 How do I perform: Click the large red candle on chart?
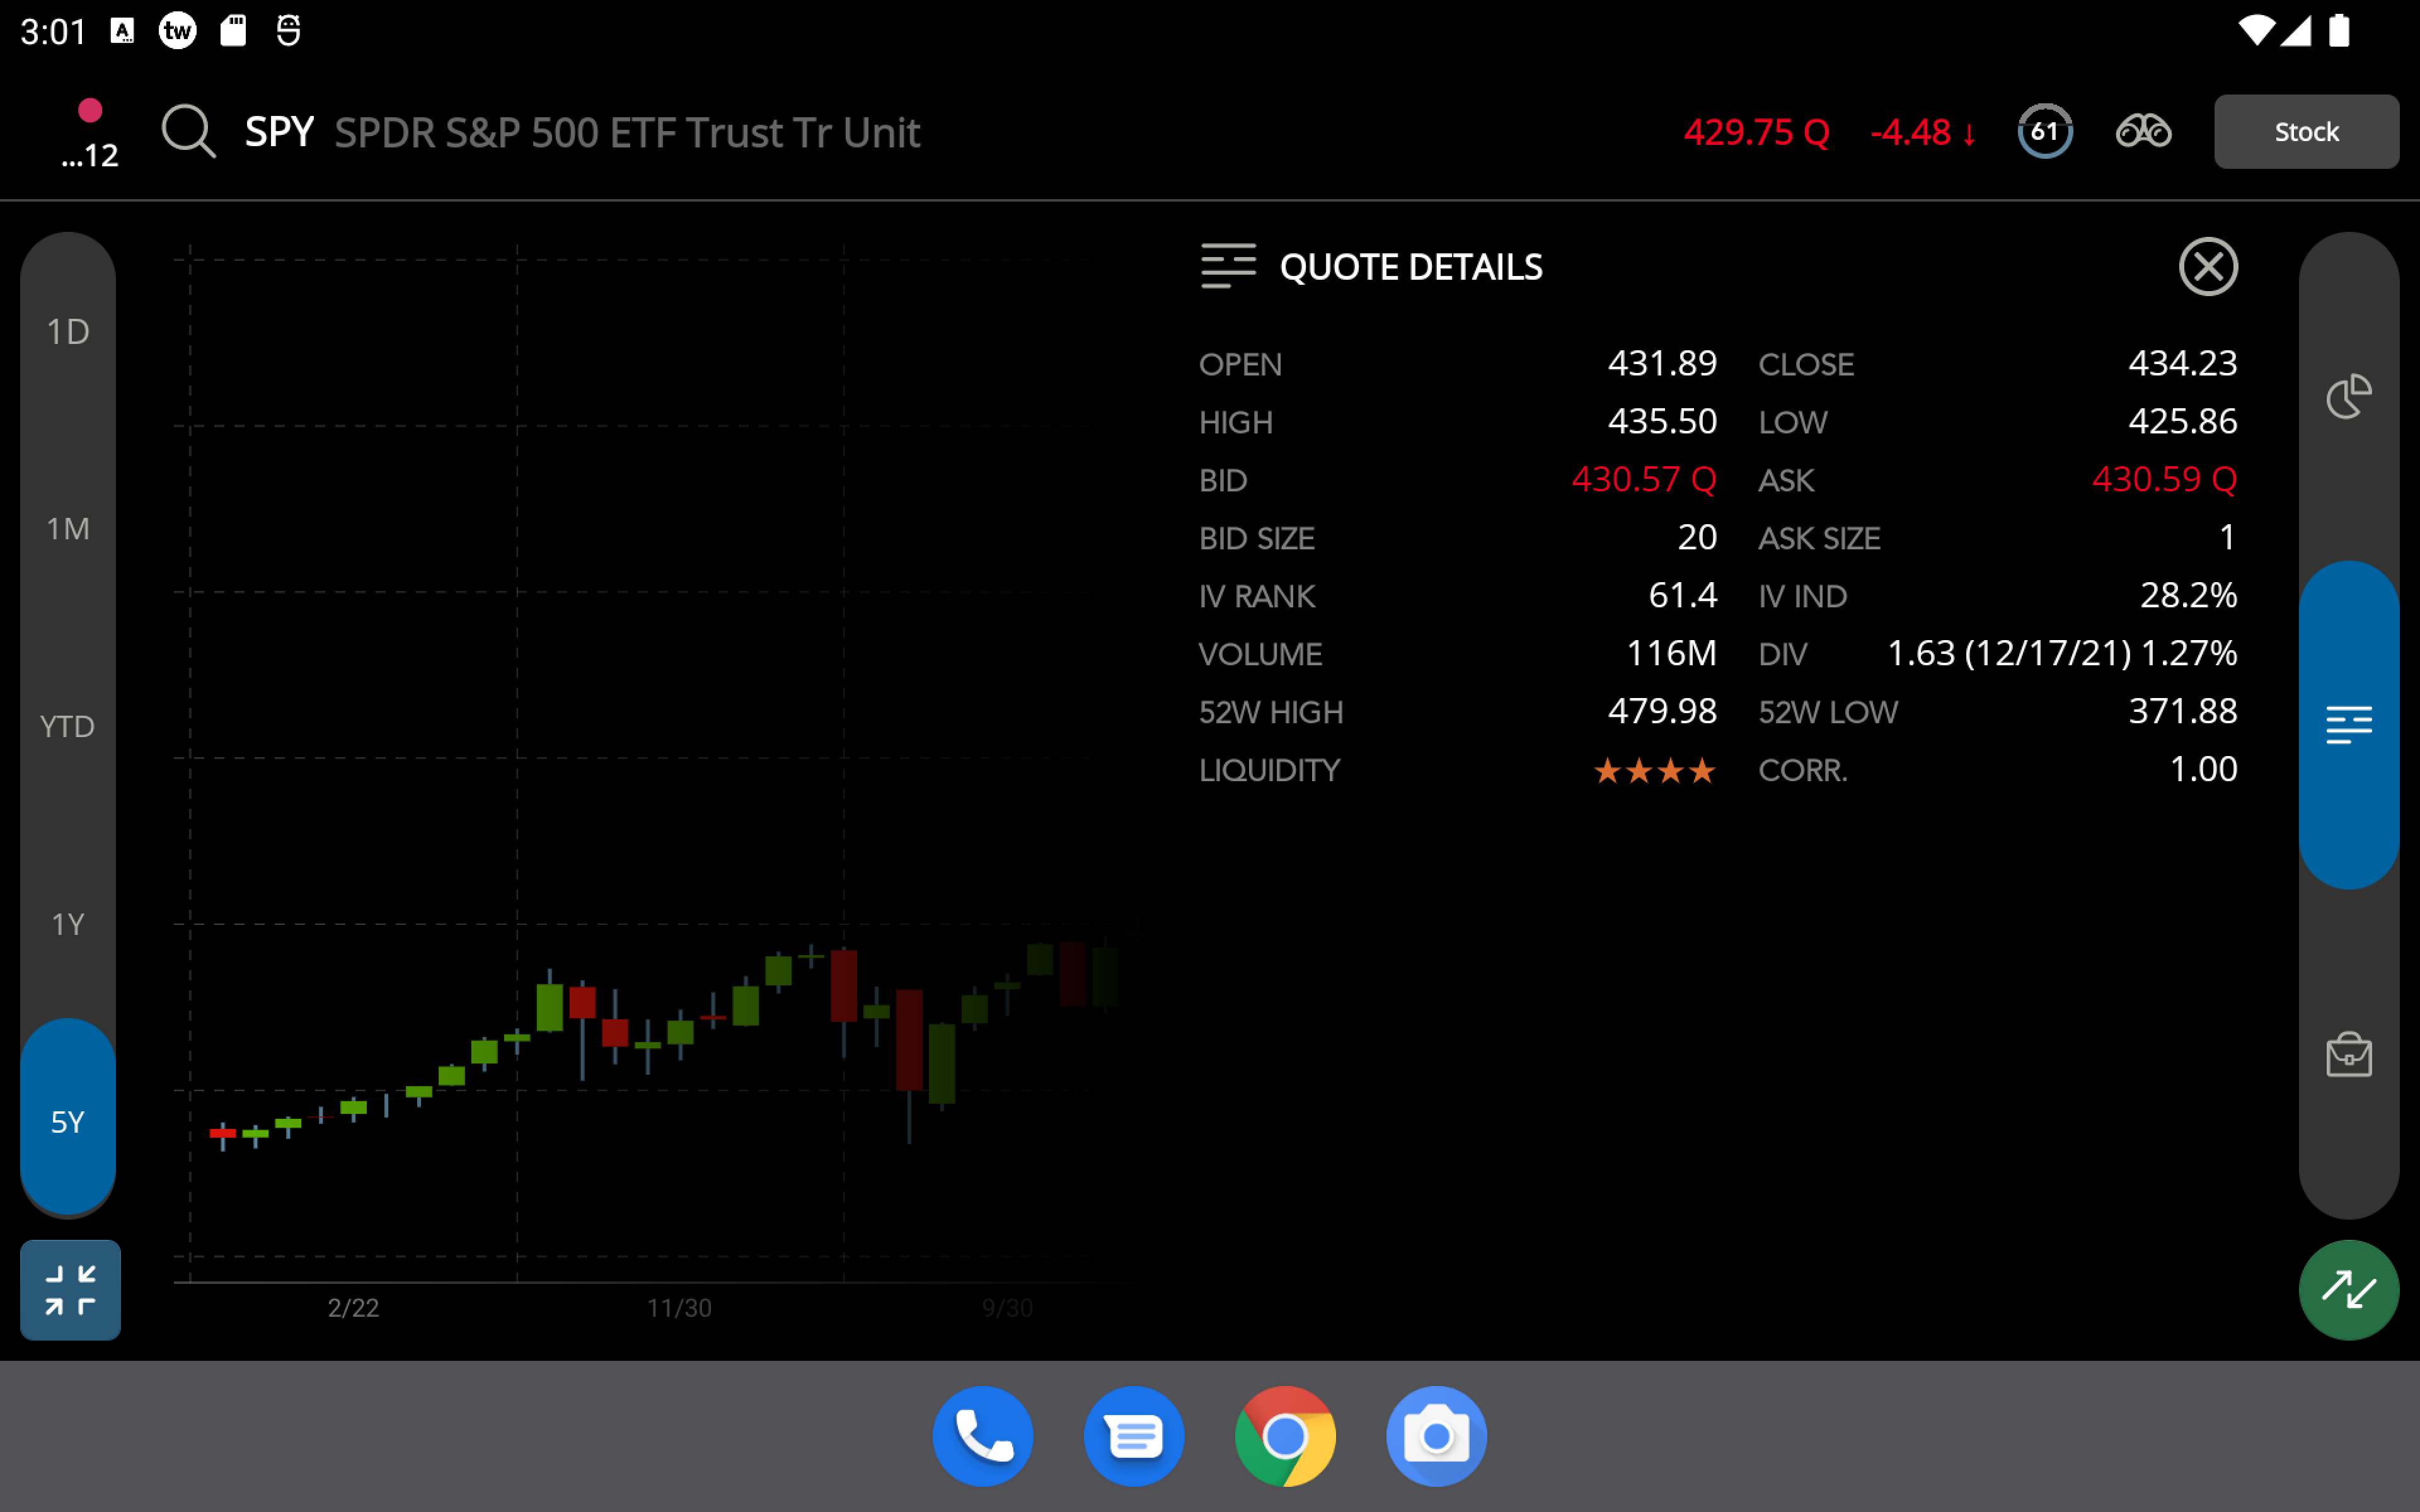(x=908, y=1040)
